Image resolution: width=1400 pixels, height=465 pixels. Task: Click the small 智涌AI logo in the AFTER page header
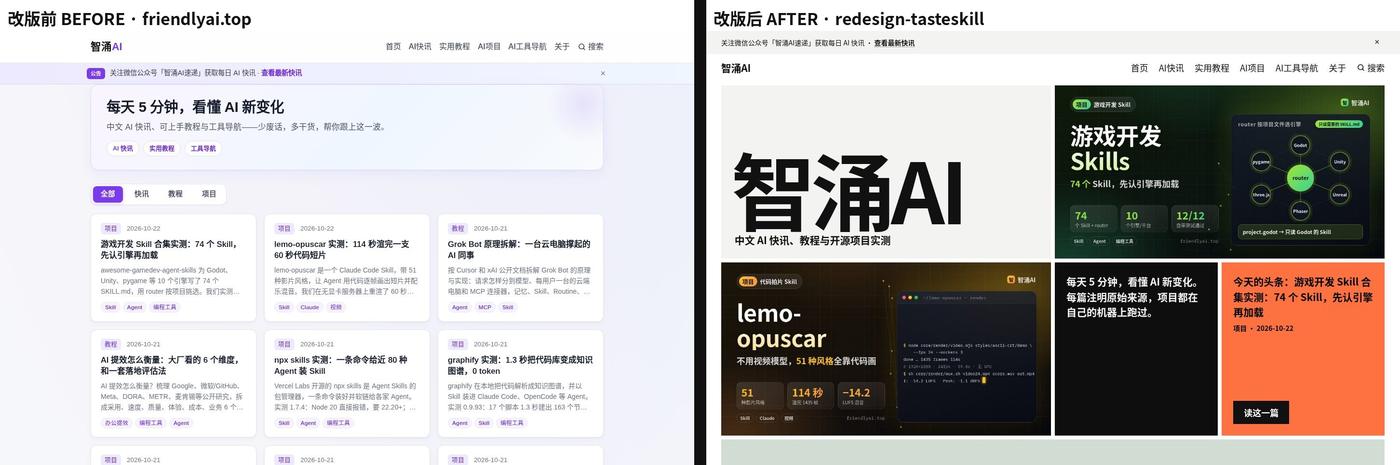736,68
